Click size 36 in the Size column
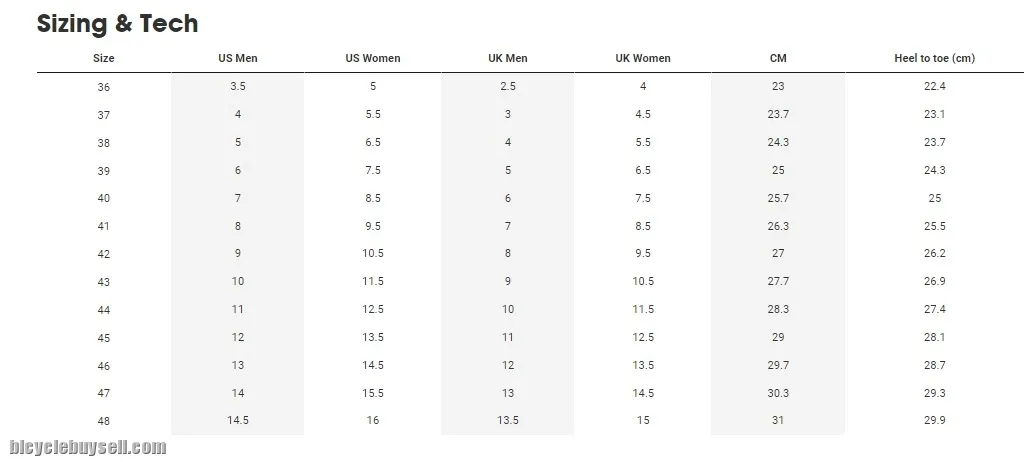 coord(104,87)
